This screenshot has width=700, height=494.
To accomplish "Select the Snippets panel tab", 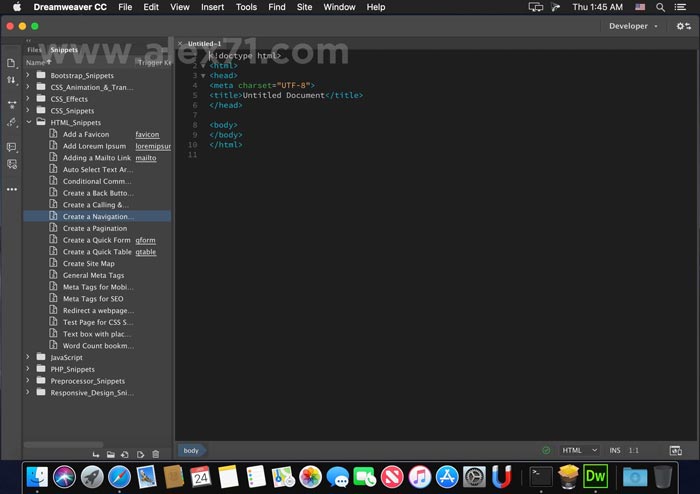I will pos(64,50).
